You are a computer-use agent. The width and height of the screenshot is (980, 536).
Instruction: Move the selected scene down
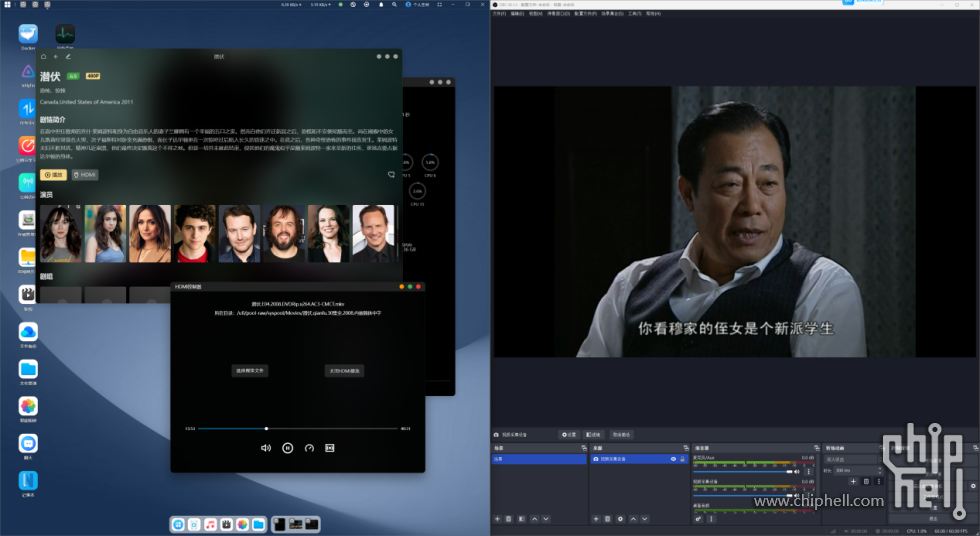[x=546, y=519]
